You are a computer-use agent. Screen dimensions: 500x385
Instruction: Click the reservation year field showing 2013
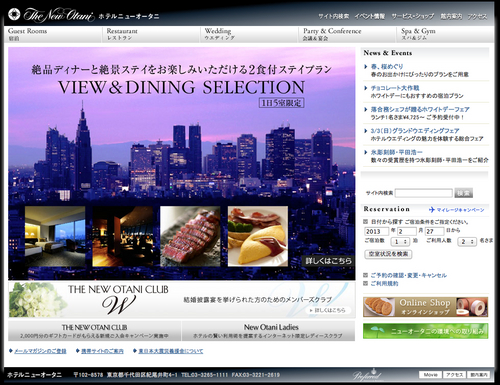tap(377, 231)
